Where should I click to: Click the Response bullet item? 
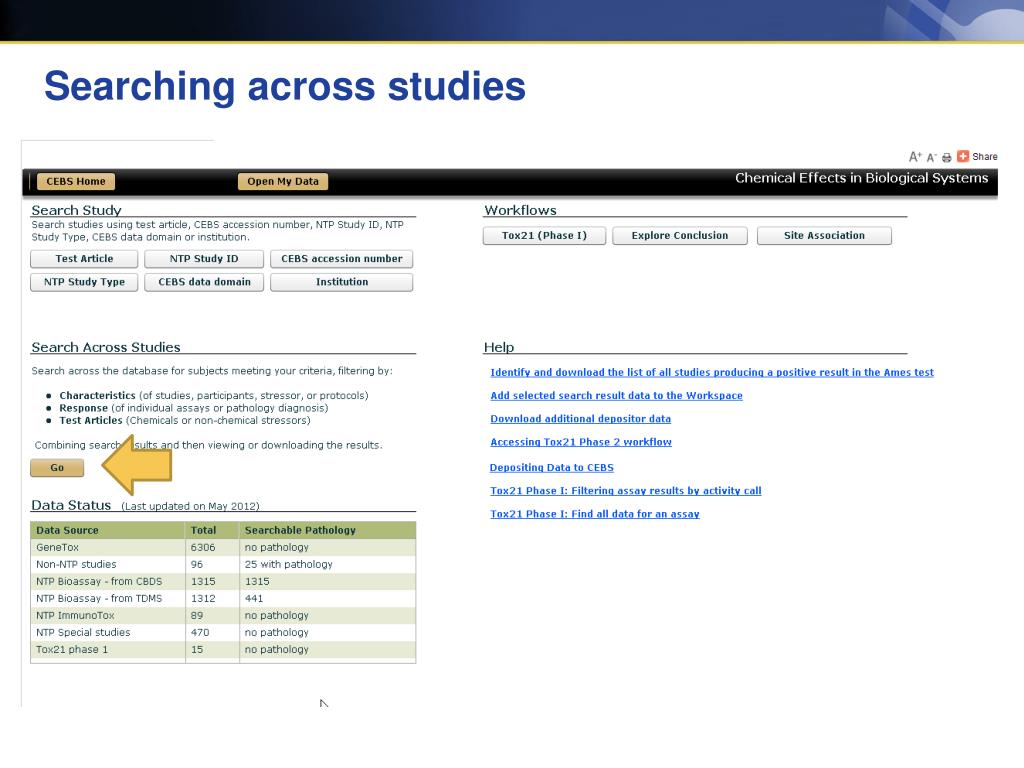(x=193, y=408)
